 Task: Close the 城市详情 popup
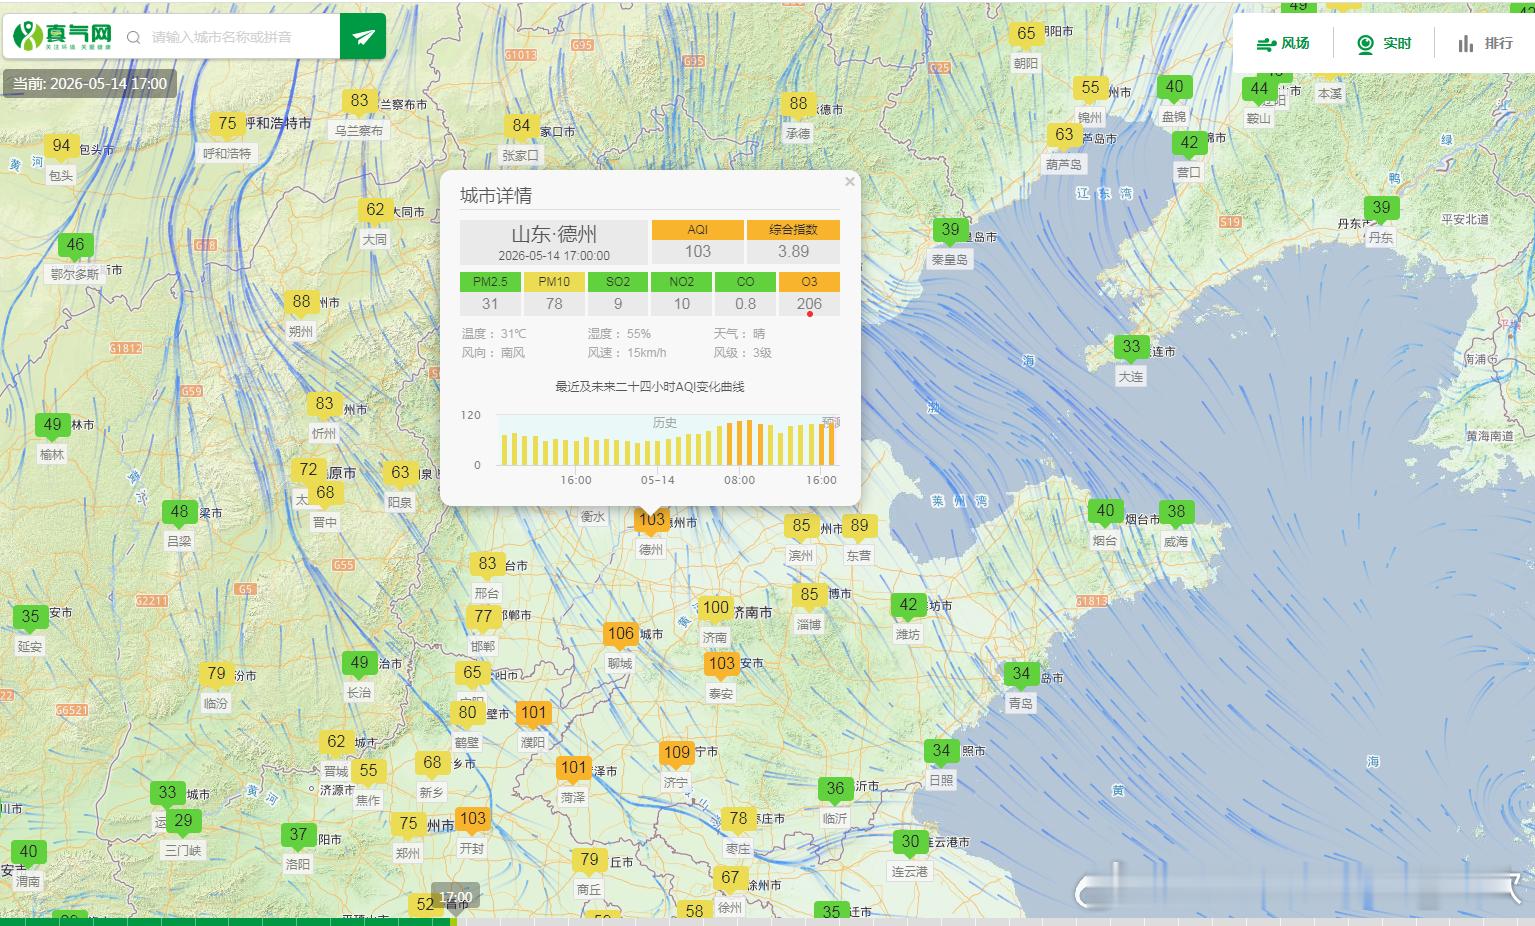click(x=850, y=181)
